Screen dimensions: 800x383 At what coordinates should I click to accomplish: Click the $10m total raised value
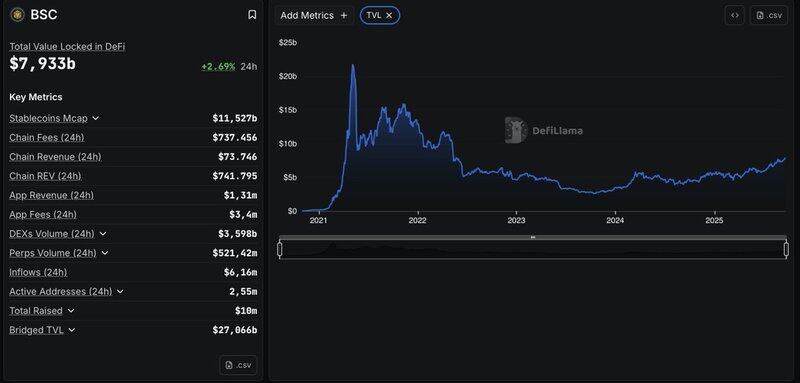(x=246, y=311)
